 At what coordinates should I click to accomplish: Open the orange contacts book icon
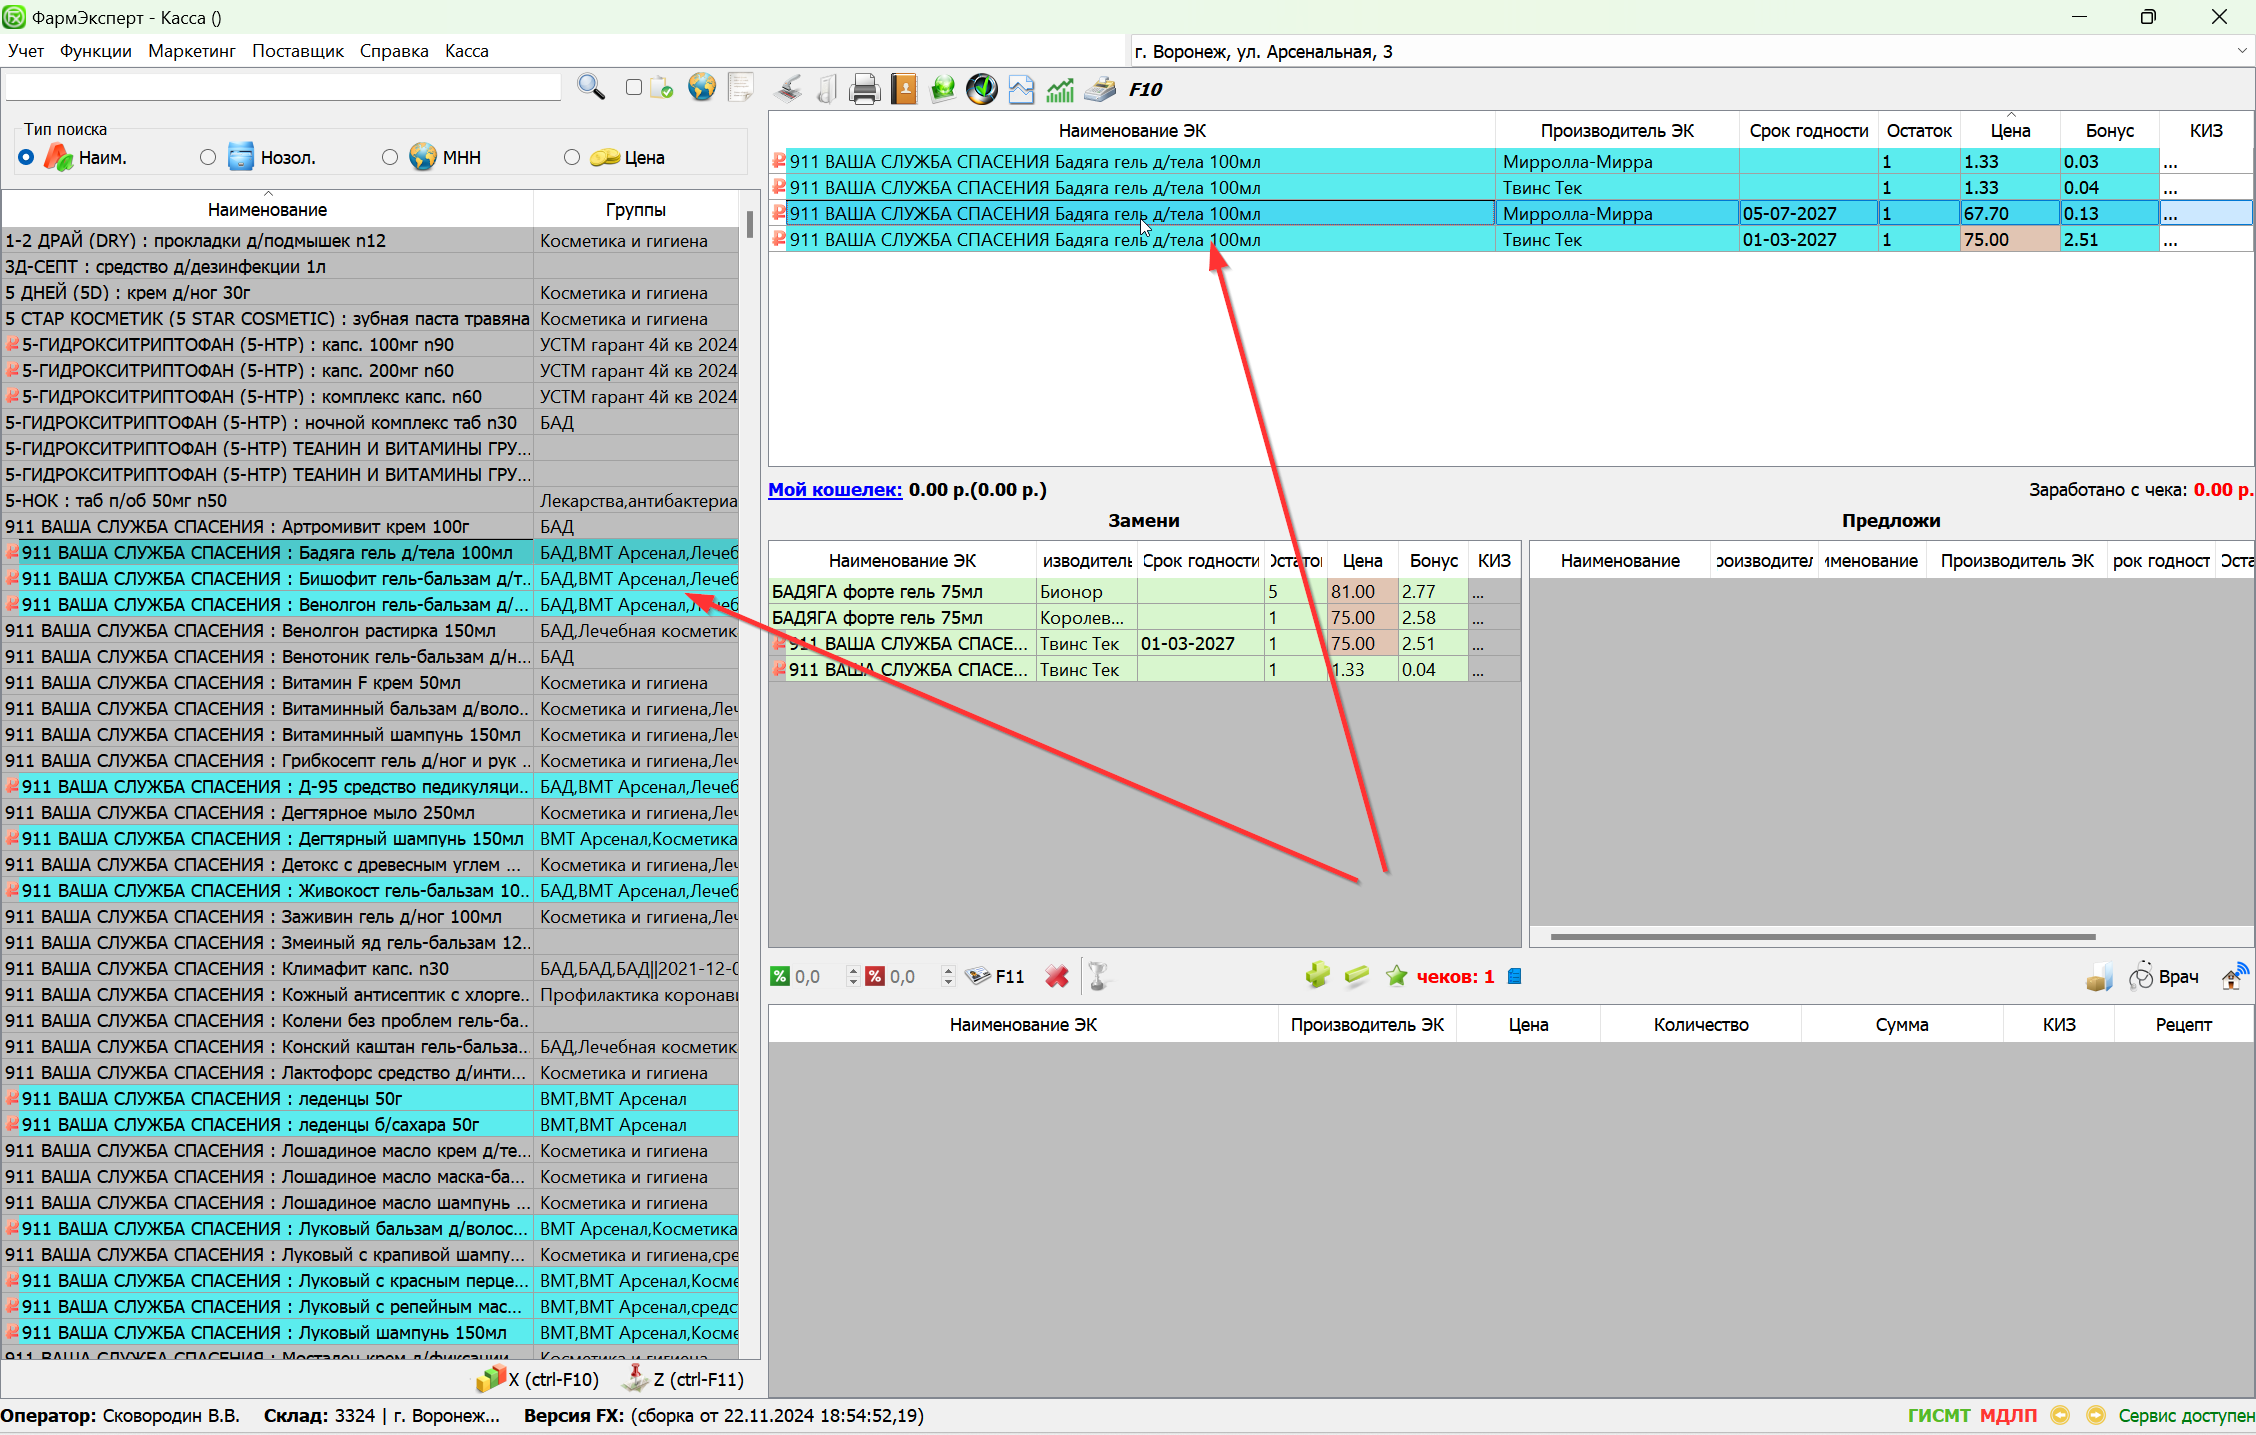[904, 90]
